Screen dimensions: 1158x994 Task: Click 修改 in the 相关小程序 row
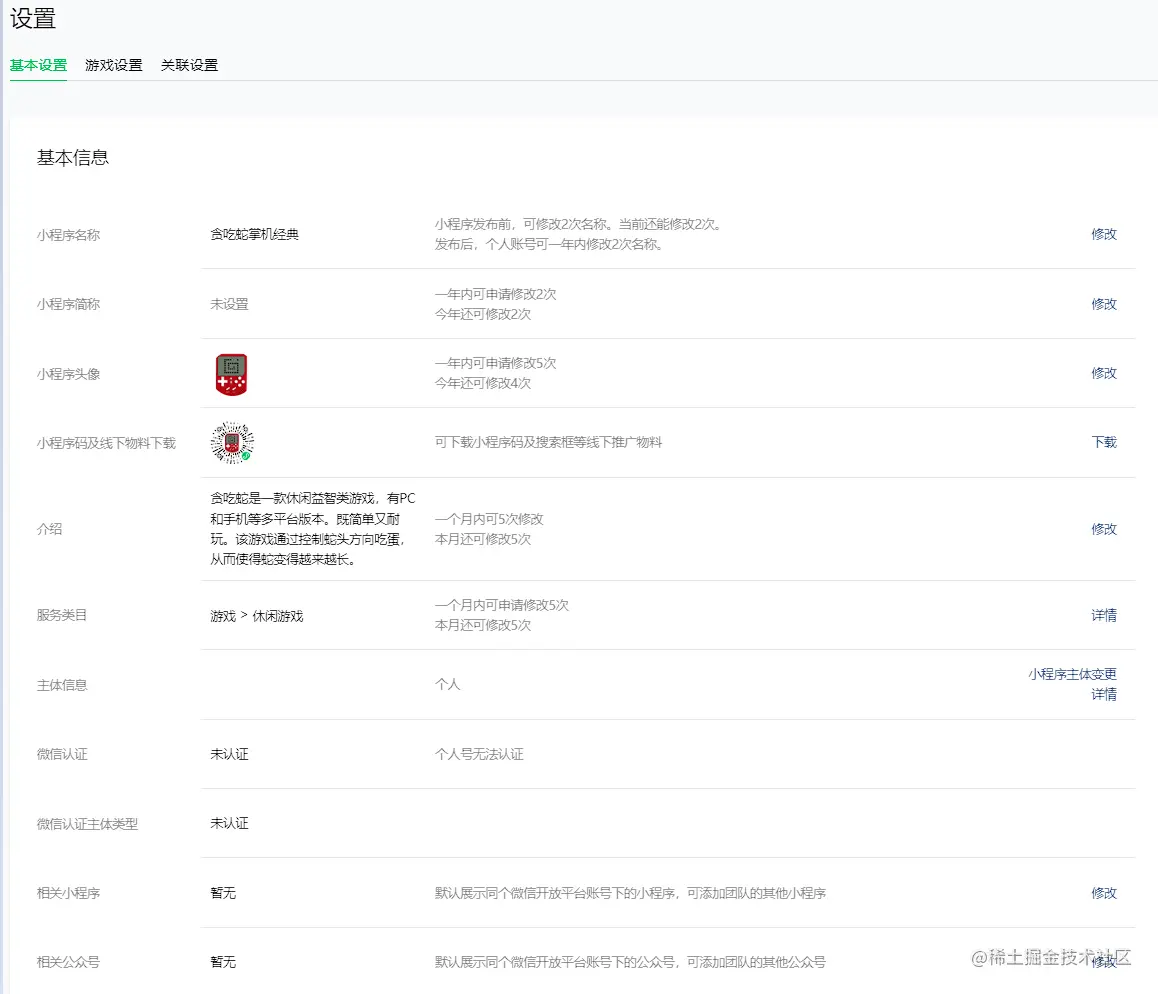pos(1104,893)
